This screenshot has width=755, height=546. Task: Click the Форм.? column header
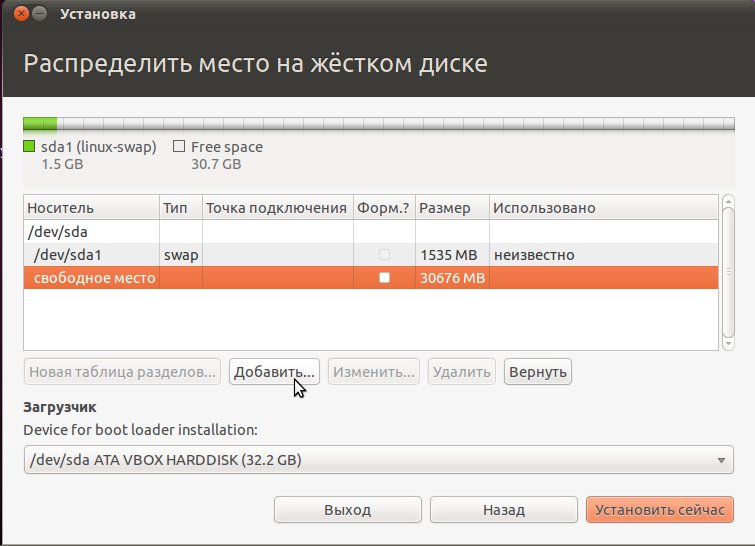pyautogui.click(x=384, y=208)
